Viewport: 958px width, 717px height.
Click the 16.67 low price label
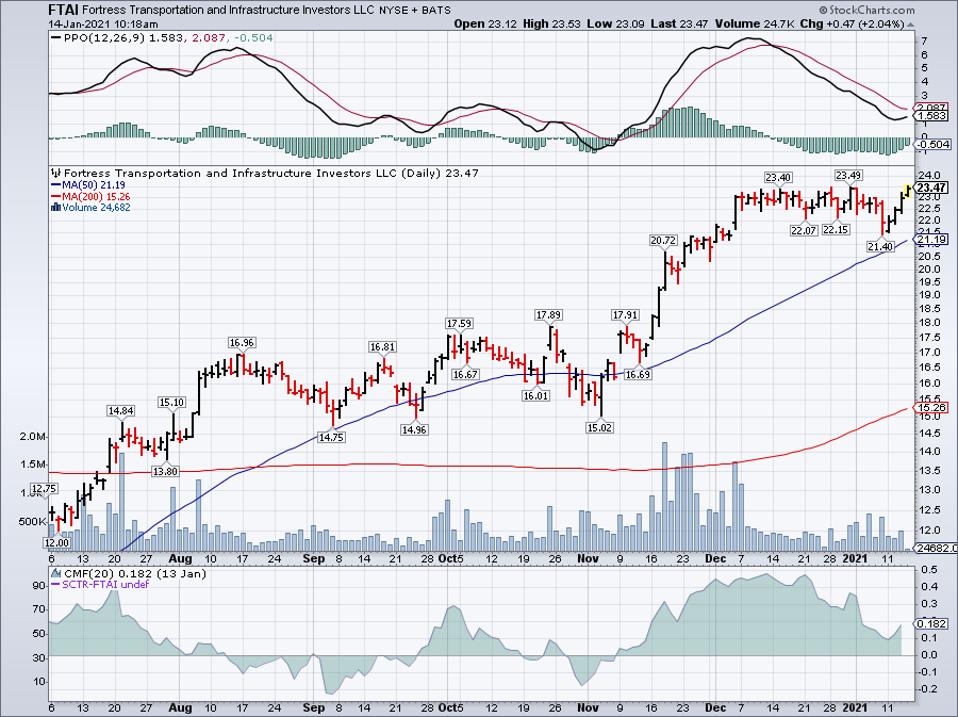(x=465, y=374)
